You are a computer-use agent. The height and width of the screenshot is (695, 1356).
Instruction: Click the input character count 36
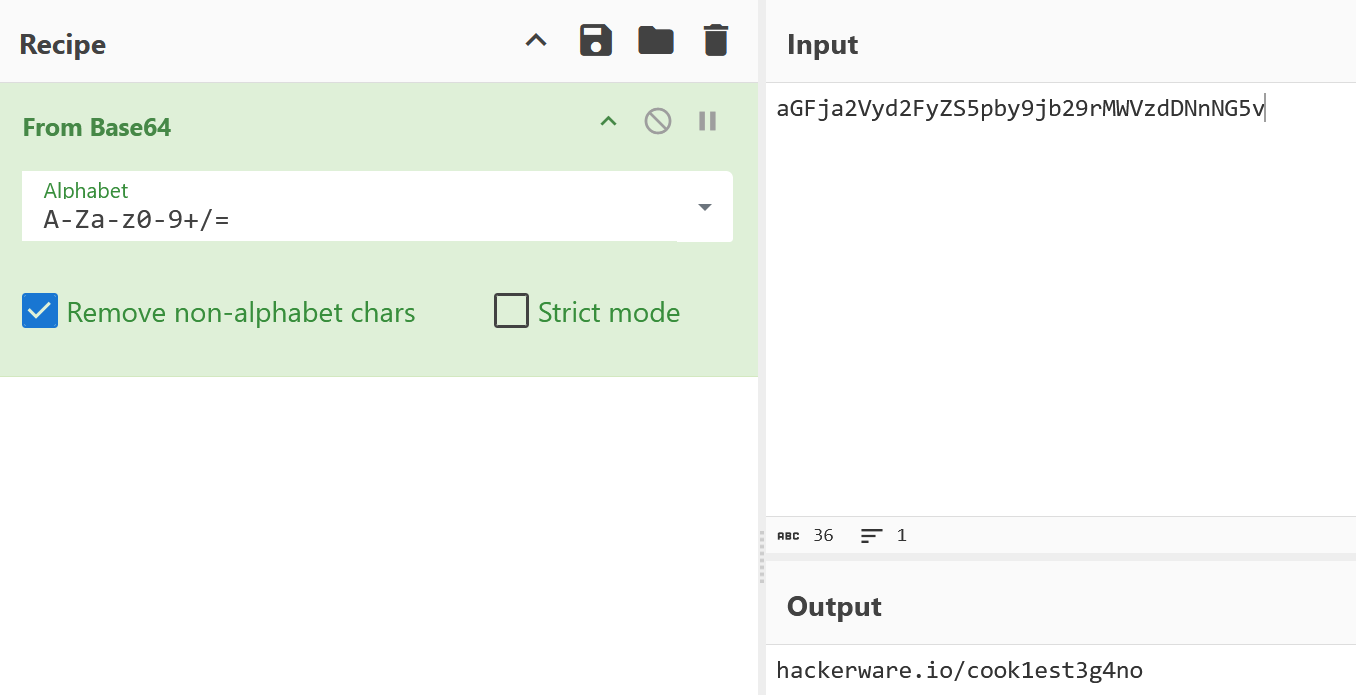(x=823, y=535)
